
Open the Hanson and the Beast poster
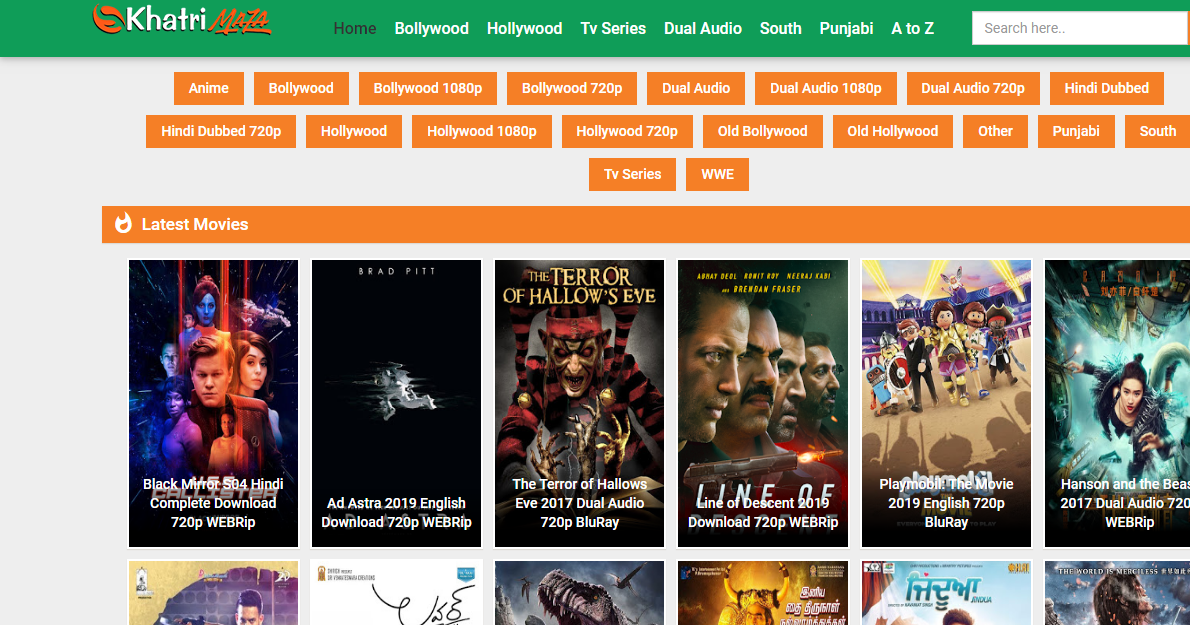tap(1117, 404)
